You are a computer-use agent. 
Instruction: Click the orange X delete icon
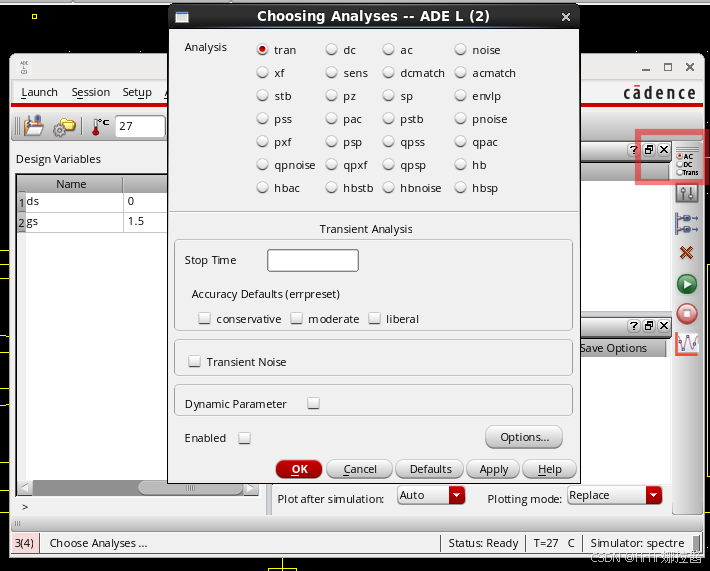(686, 253)
